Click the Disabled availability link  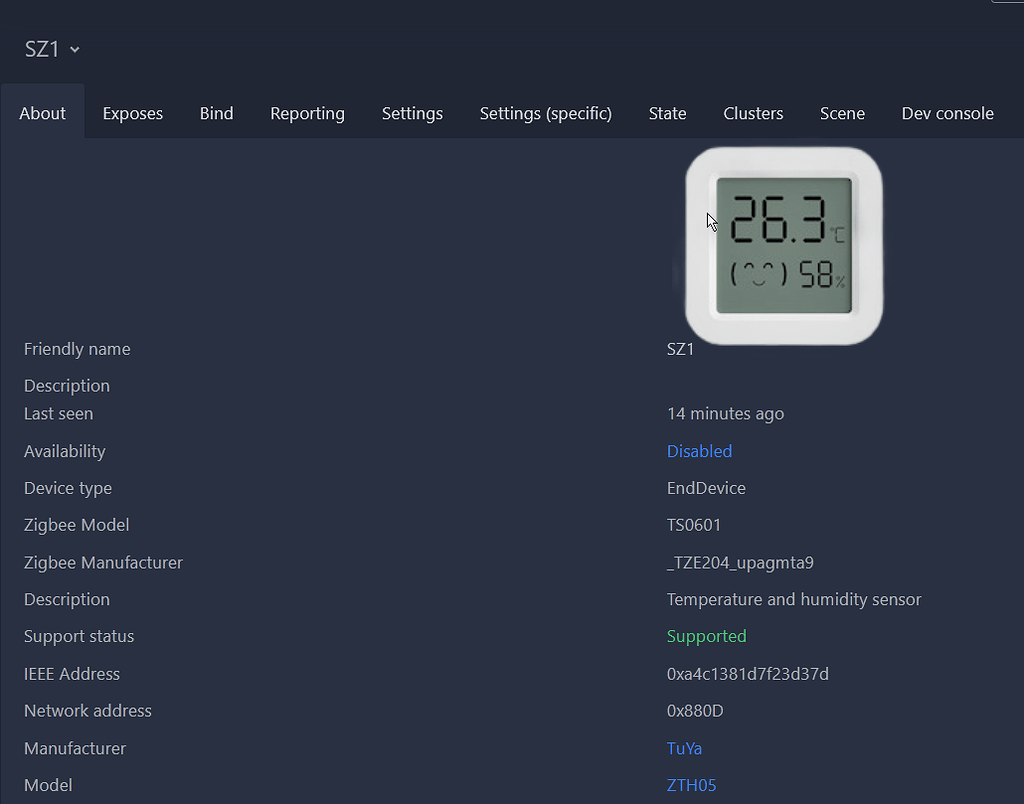699,451
